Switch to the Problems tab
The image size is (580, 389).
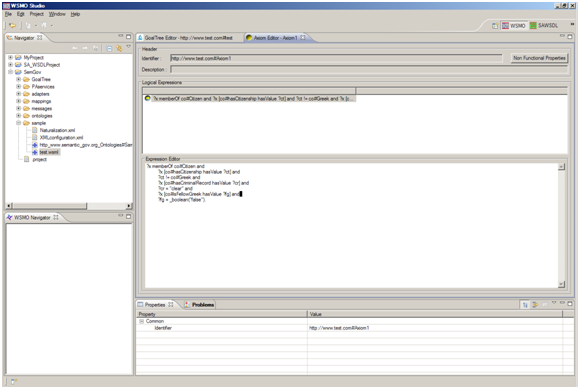click(199, 305)
